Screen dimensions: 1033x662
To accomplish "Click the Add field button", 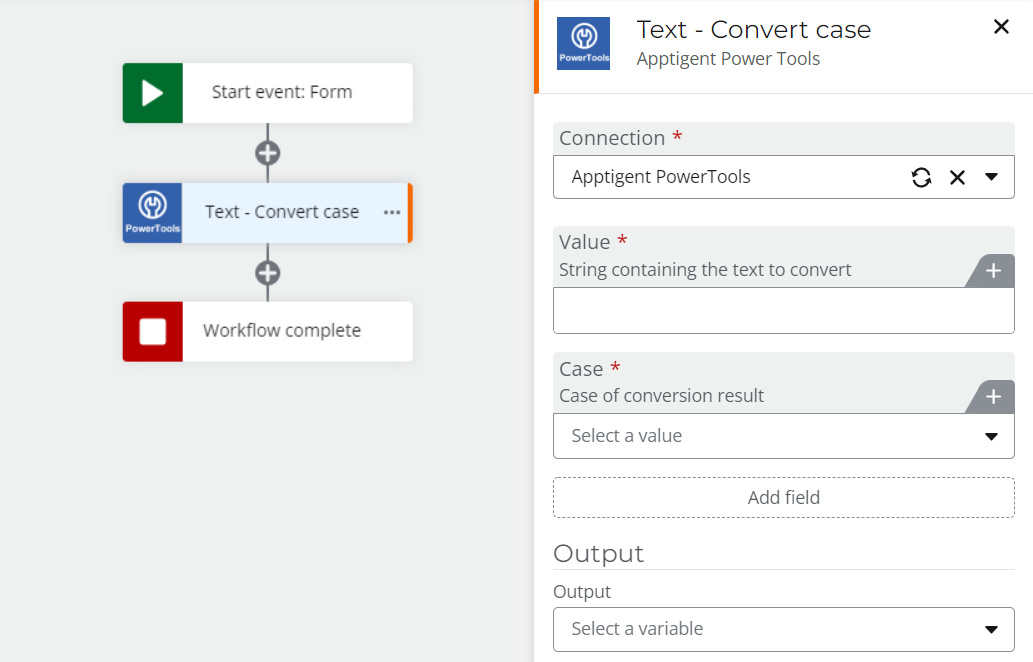I will (x=783, y=497).
